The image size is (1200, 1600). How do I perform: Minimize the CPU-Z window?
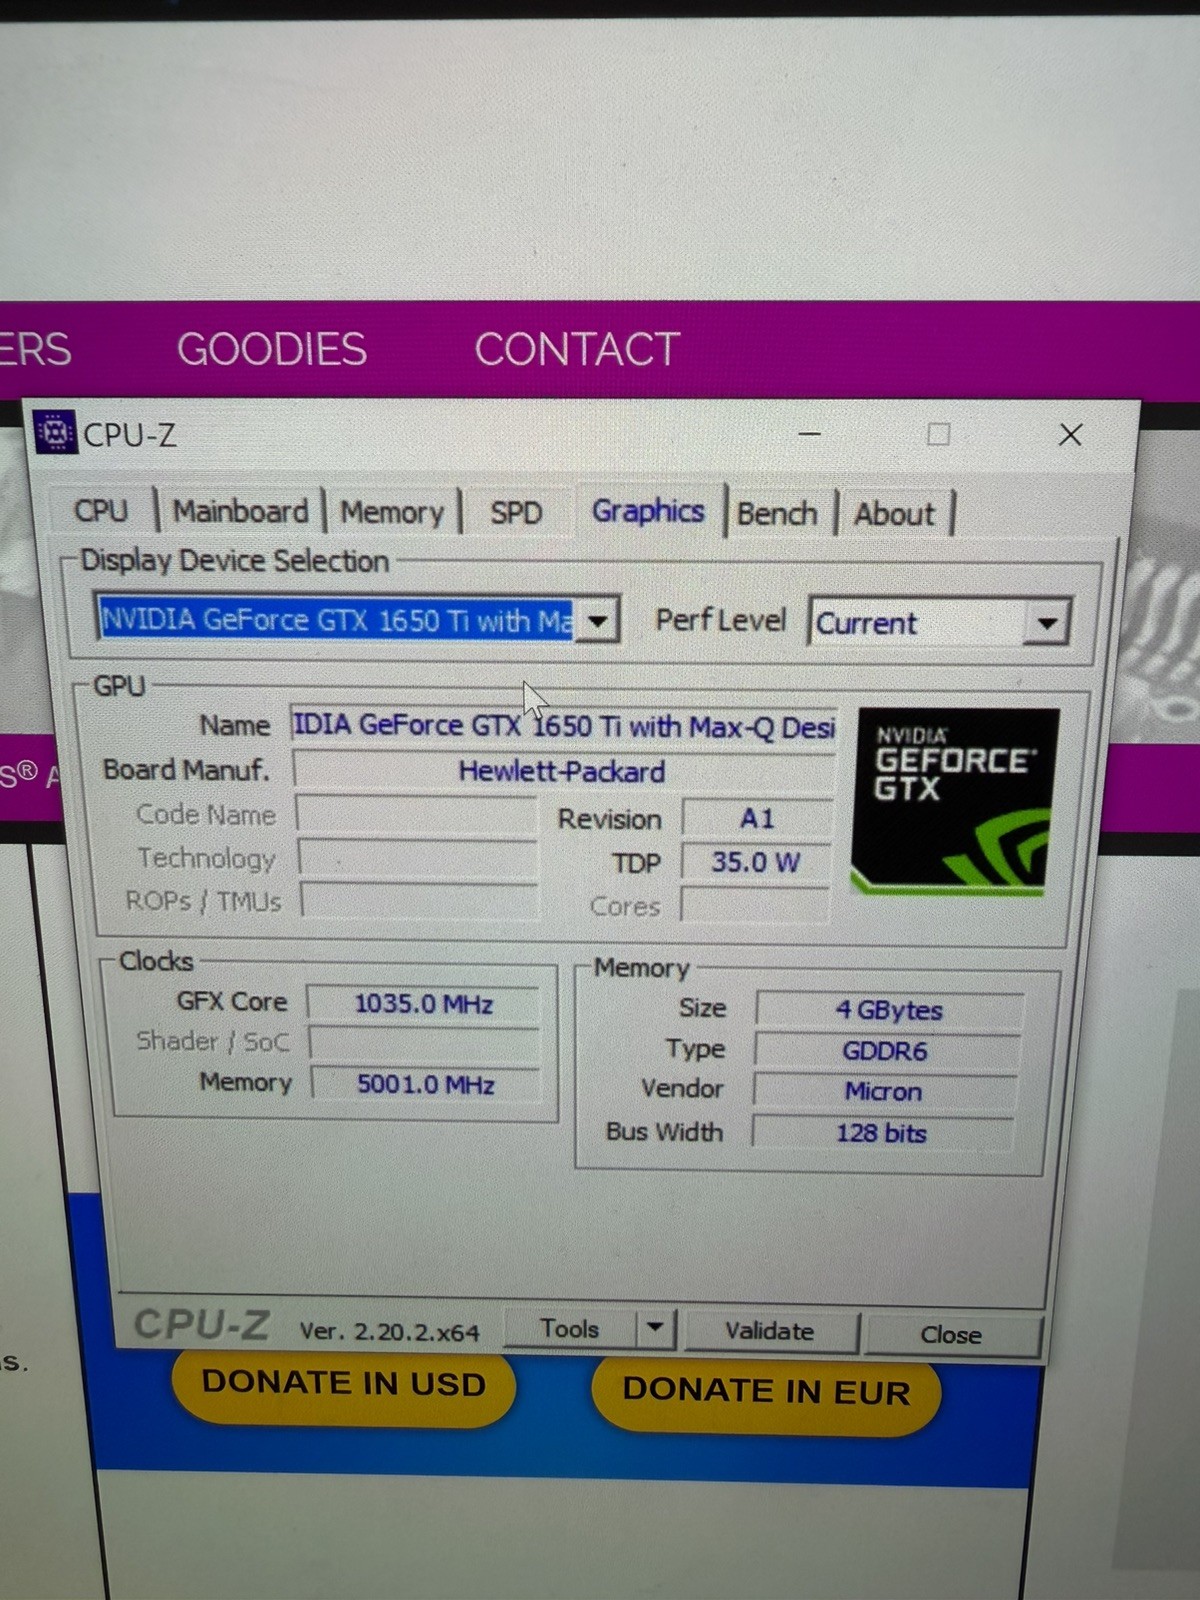click(810, 434)
